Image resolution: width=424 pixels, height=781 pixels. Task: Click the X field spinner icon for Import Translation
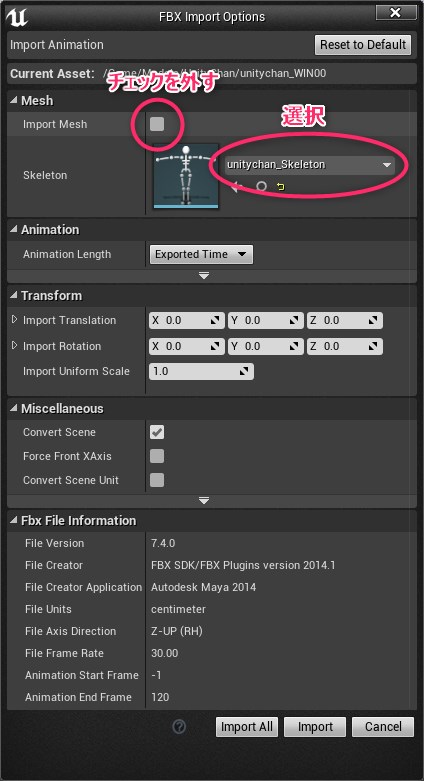click(215, 321)
